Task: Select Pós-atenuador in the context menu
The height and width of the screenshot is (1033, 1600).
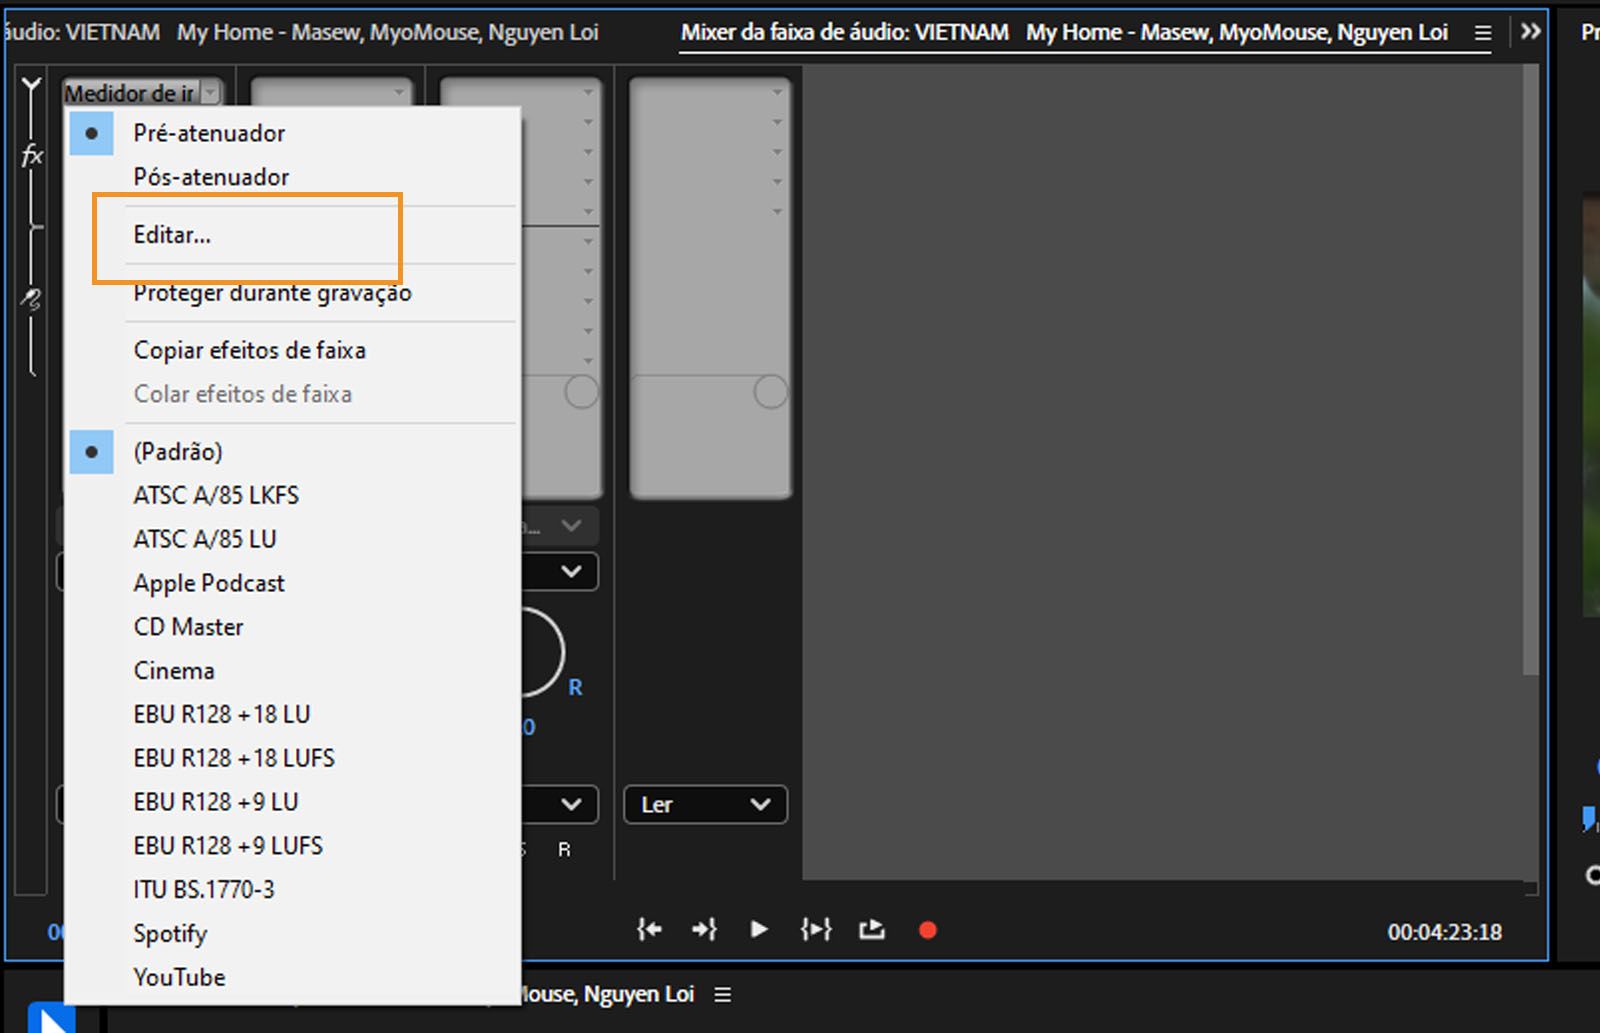Action: click(291, 177)
